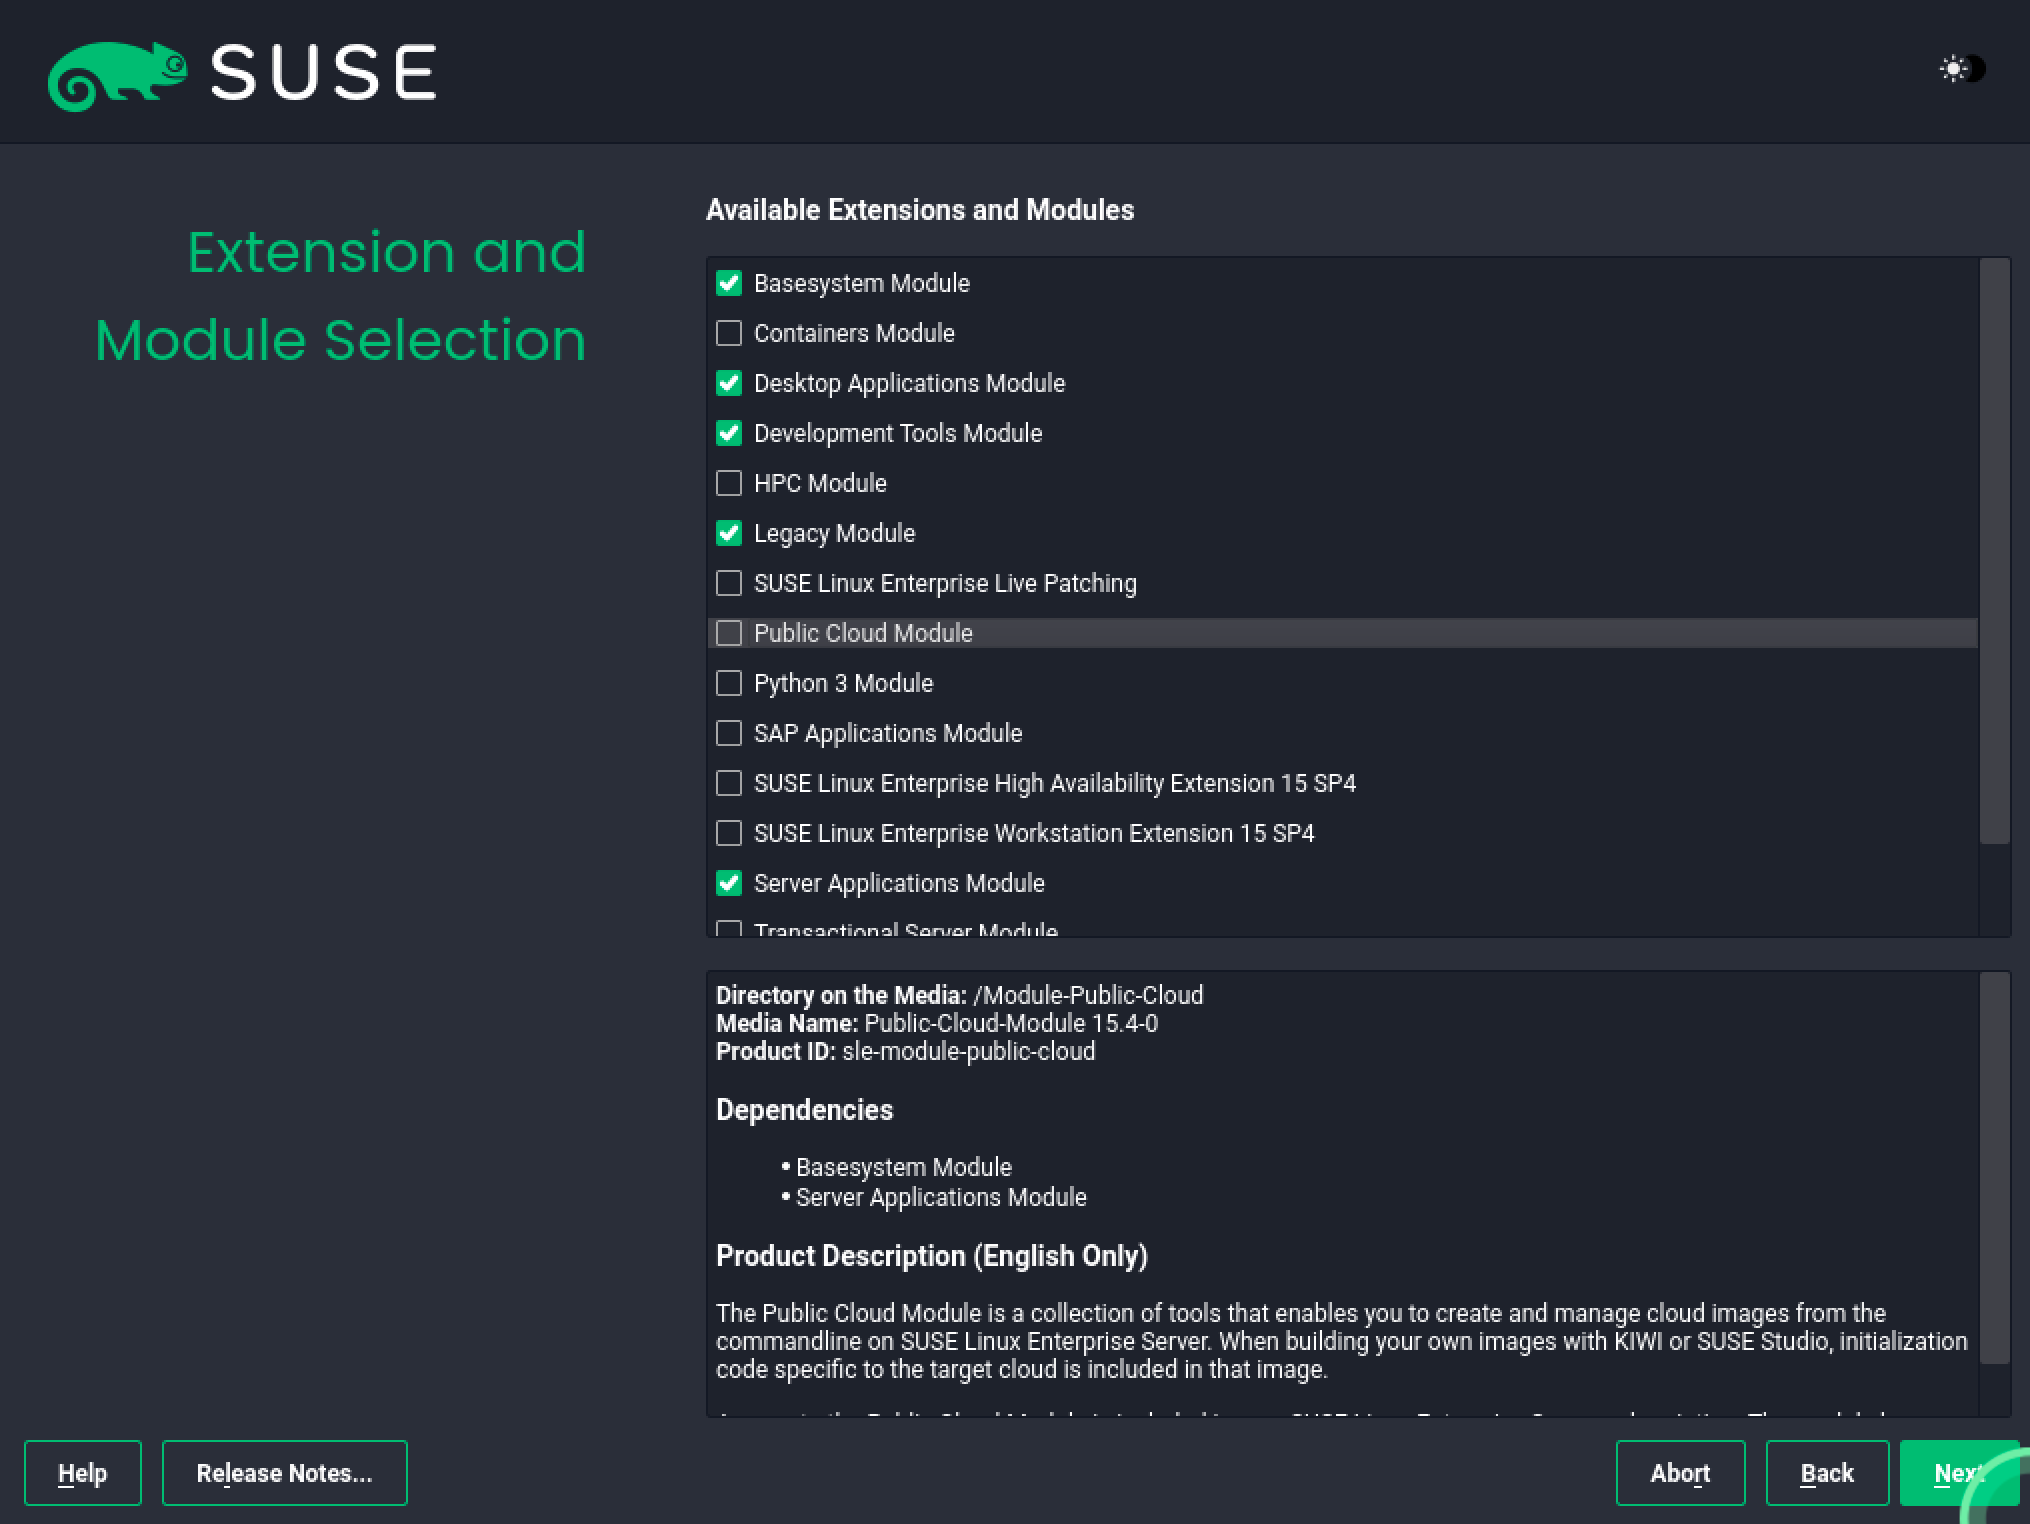Go Back to previous step

[1827, 1473]
